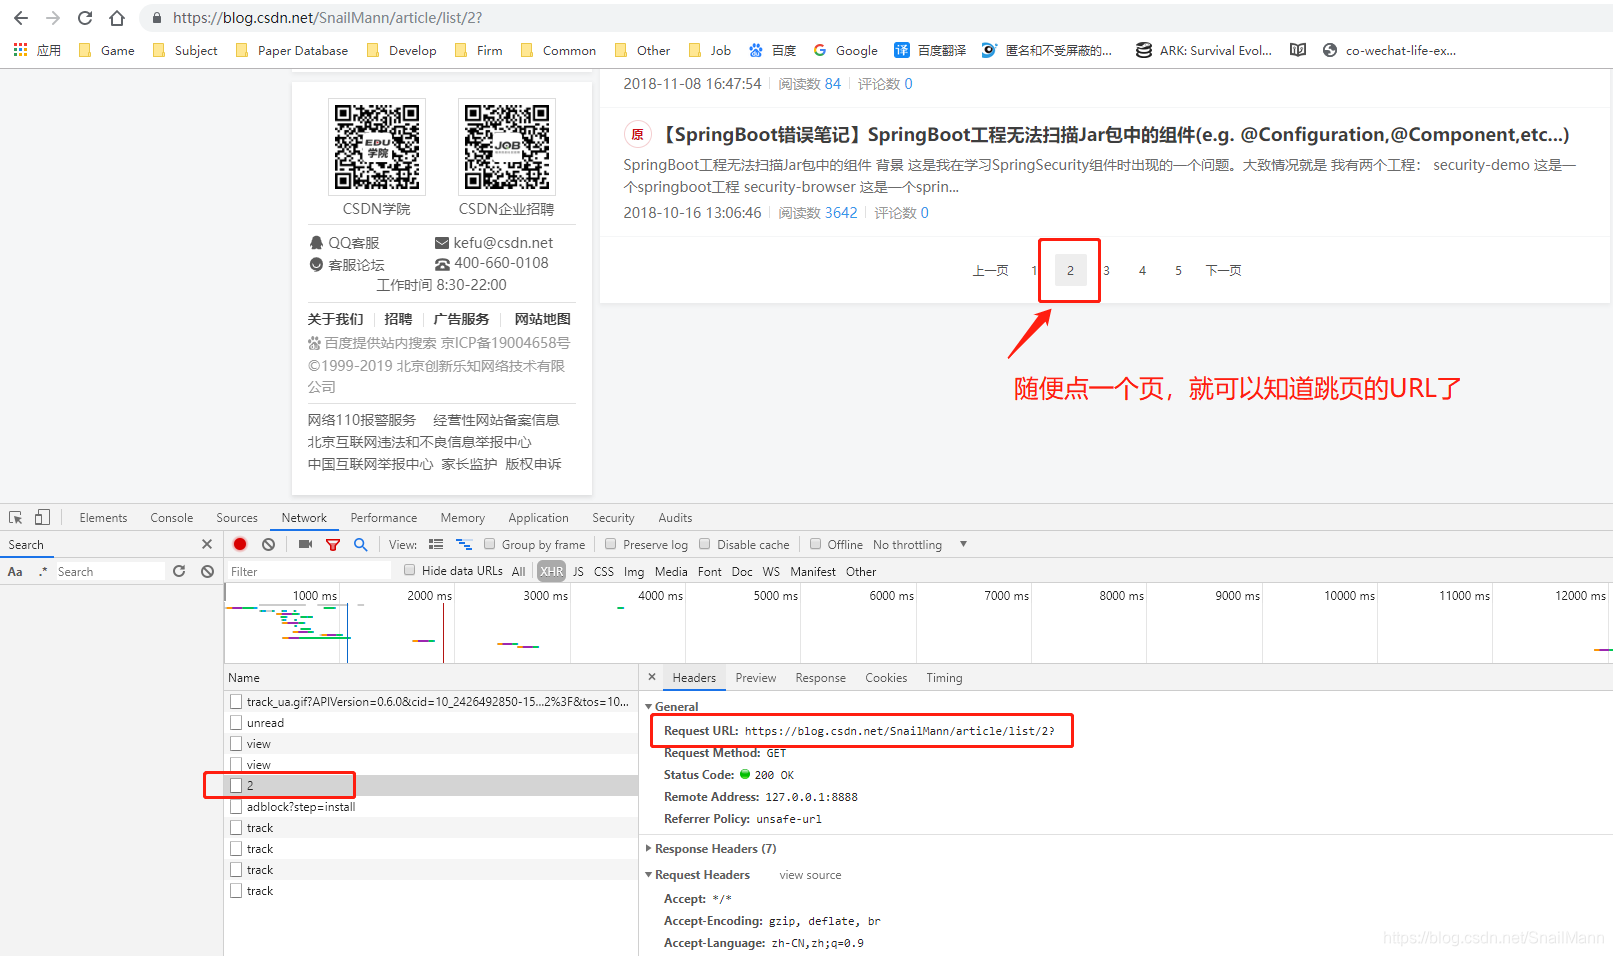Open the Subject bookmarks folder
Screen dimensions: 1613x956
184,50
